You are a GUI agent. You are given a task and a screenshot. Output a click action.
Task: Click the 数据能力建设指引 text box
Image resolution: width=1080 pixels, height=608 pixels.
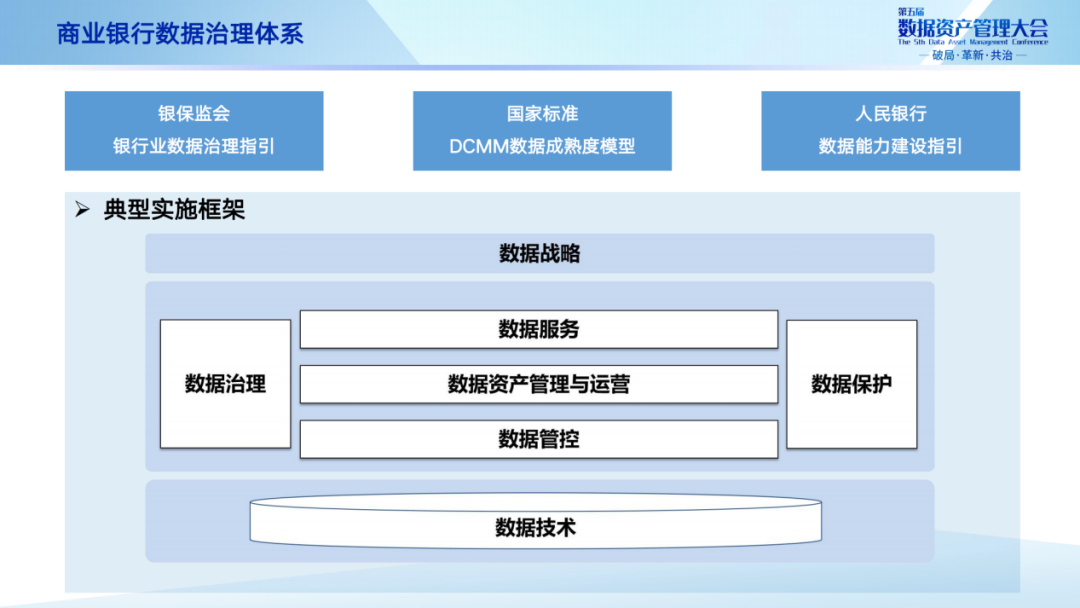click(889, 147)
